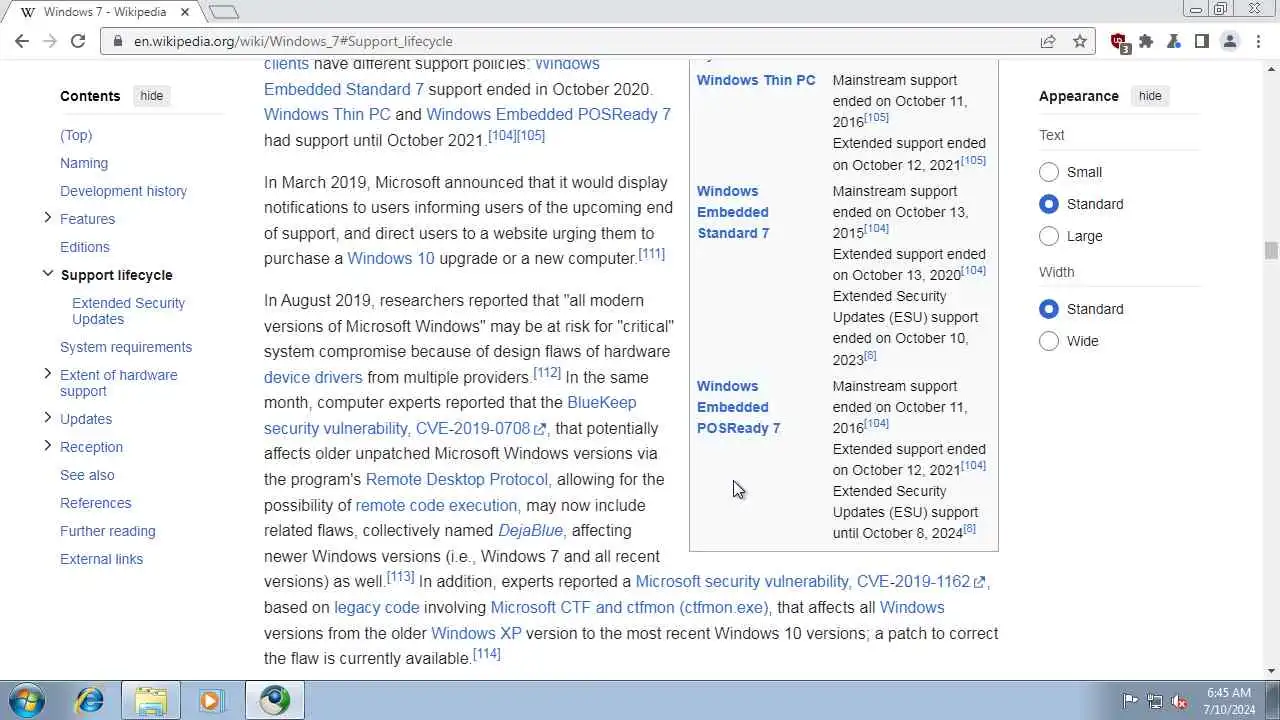Click the browser forward arrow
The height and width of the screenshot is (720, 1280).
point(50,41)
